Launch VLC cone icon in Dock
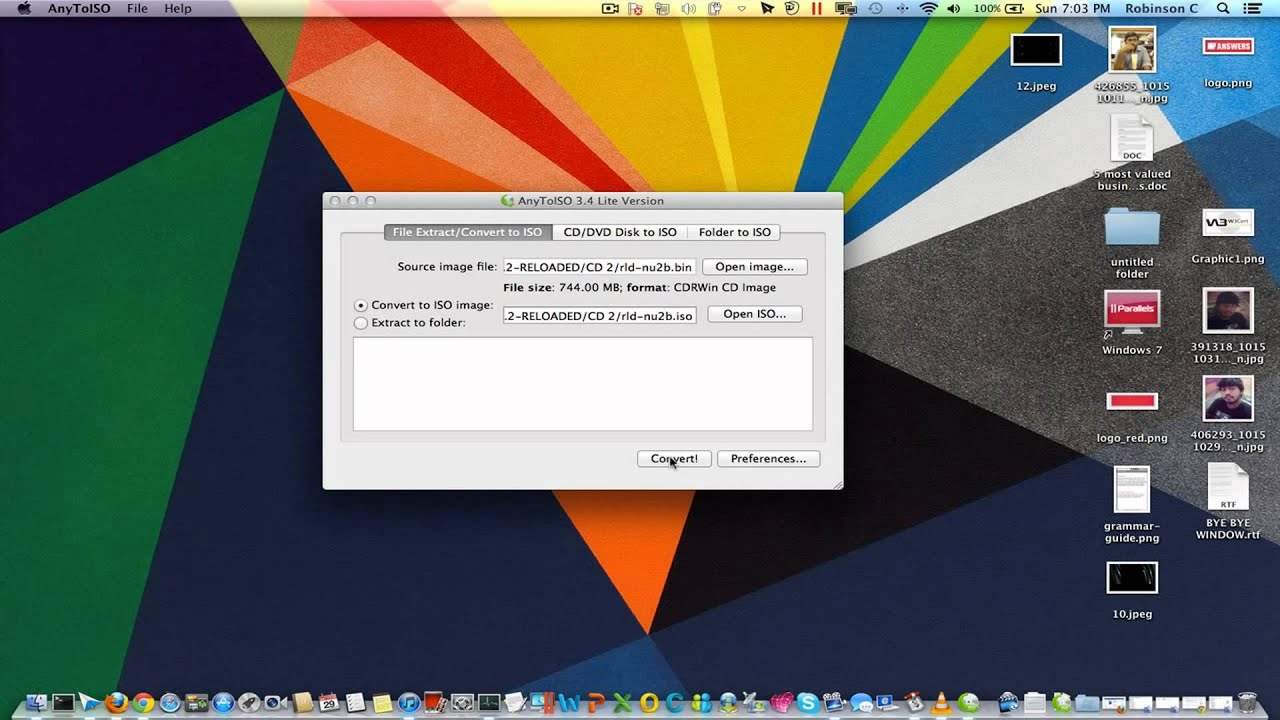The height and width of the screenshot is (720, 1280). point(941,702)
